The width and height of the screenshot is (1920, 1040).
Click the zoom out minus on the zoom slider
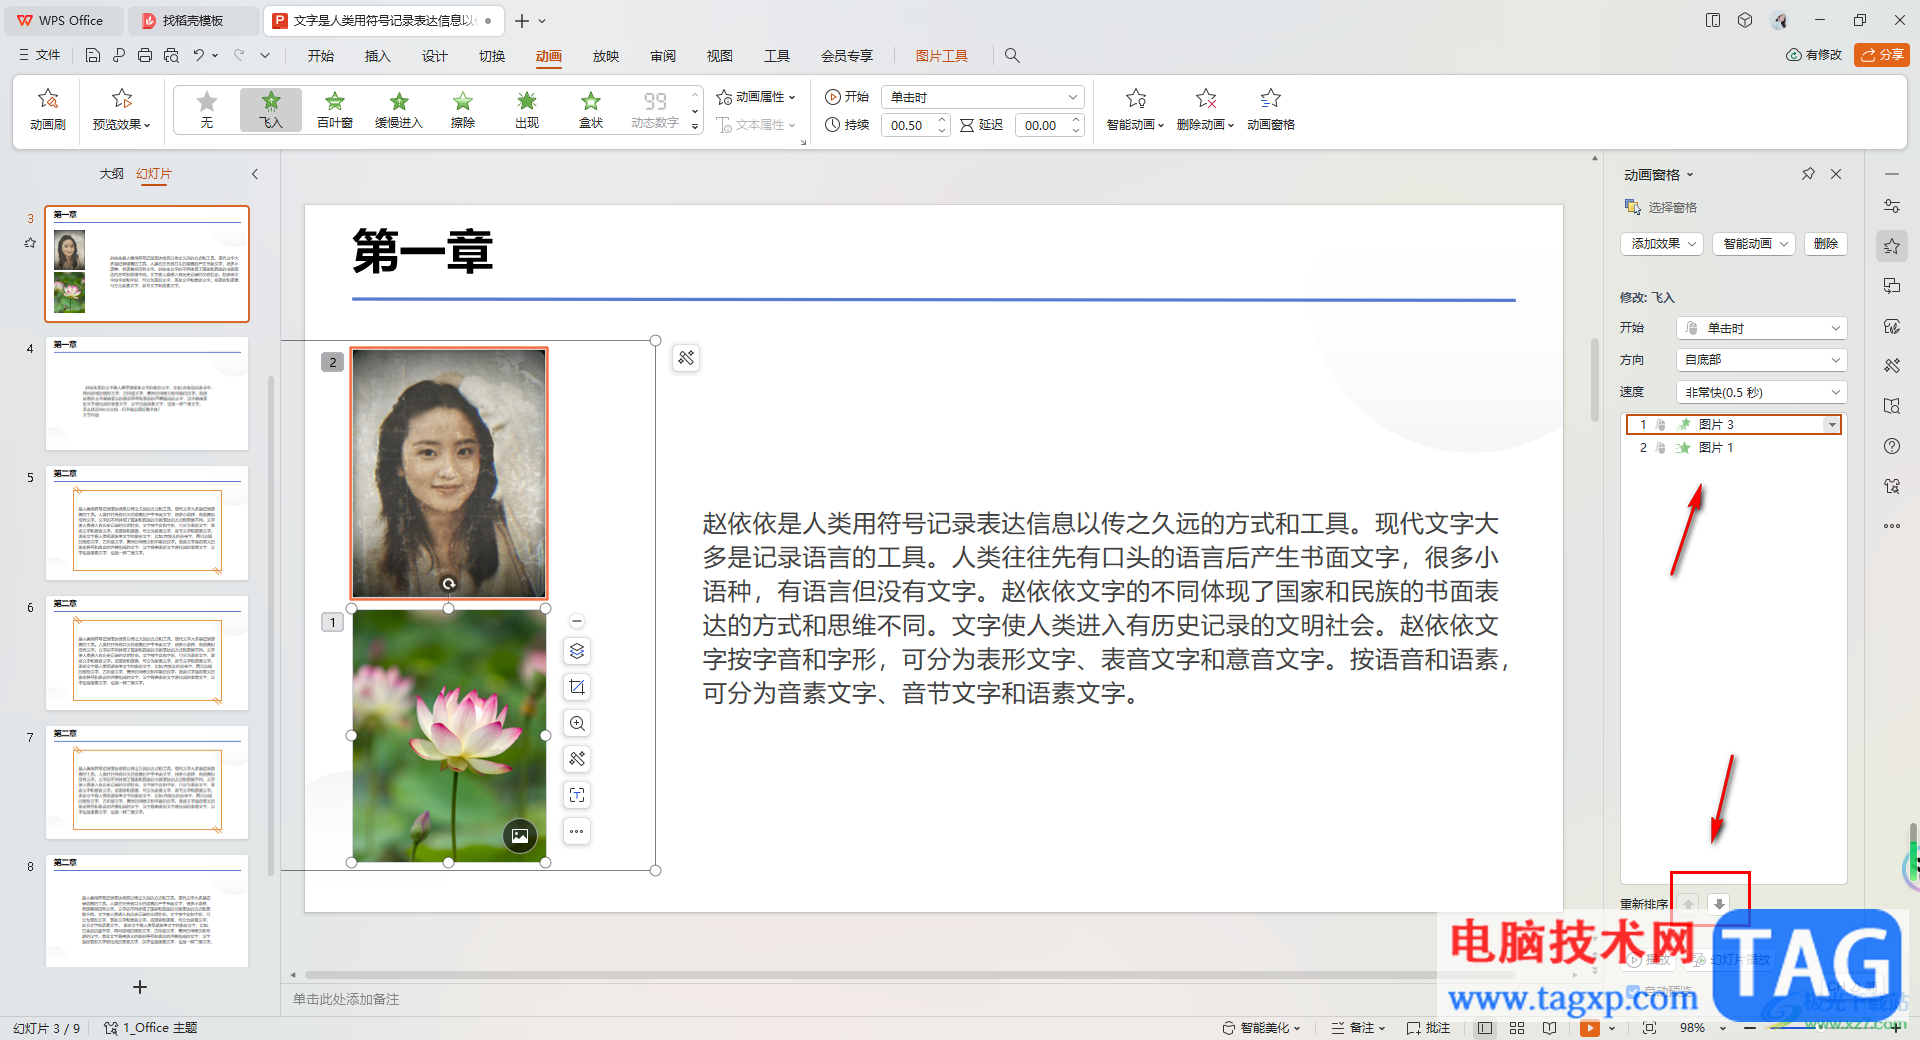click(x=1749, y=1028)
